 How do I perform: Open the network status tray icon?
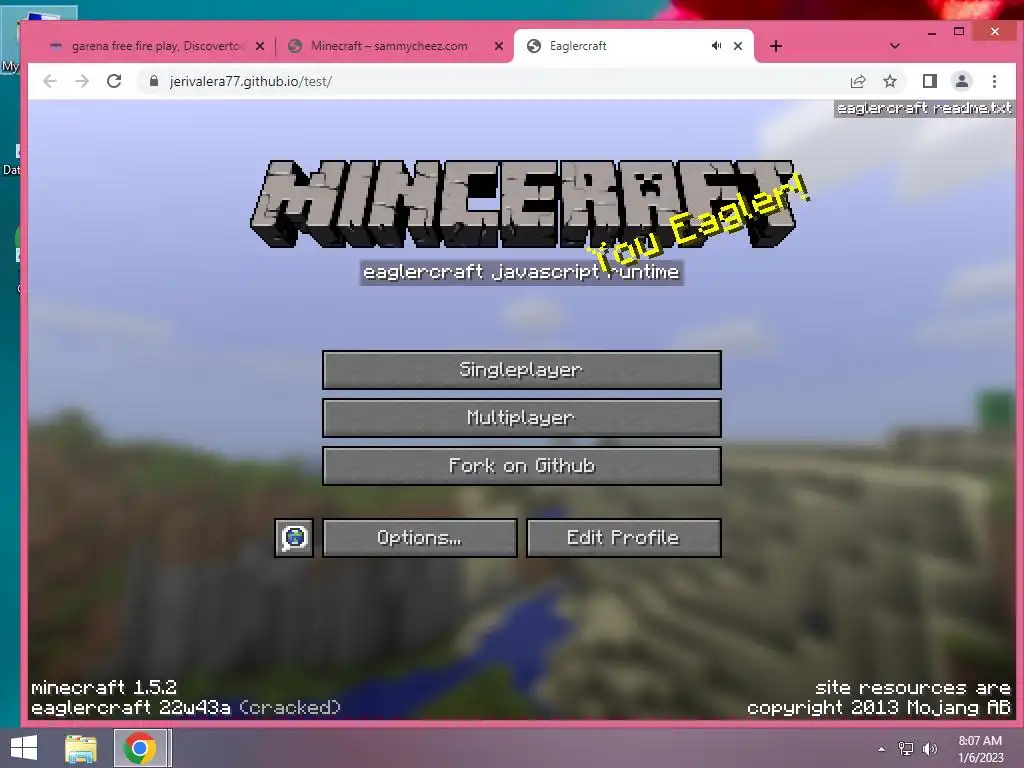pyautogui.click(x=906, y=749)
